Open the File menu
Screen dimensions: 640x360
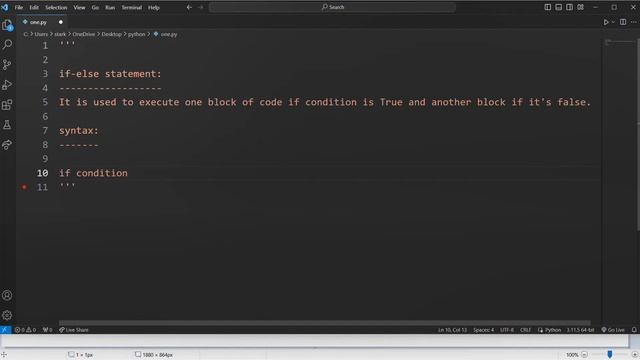coord(19,7)
